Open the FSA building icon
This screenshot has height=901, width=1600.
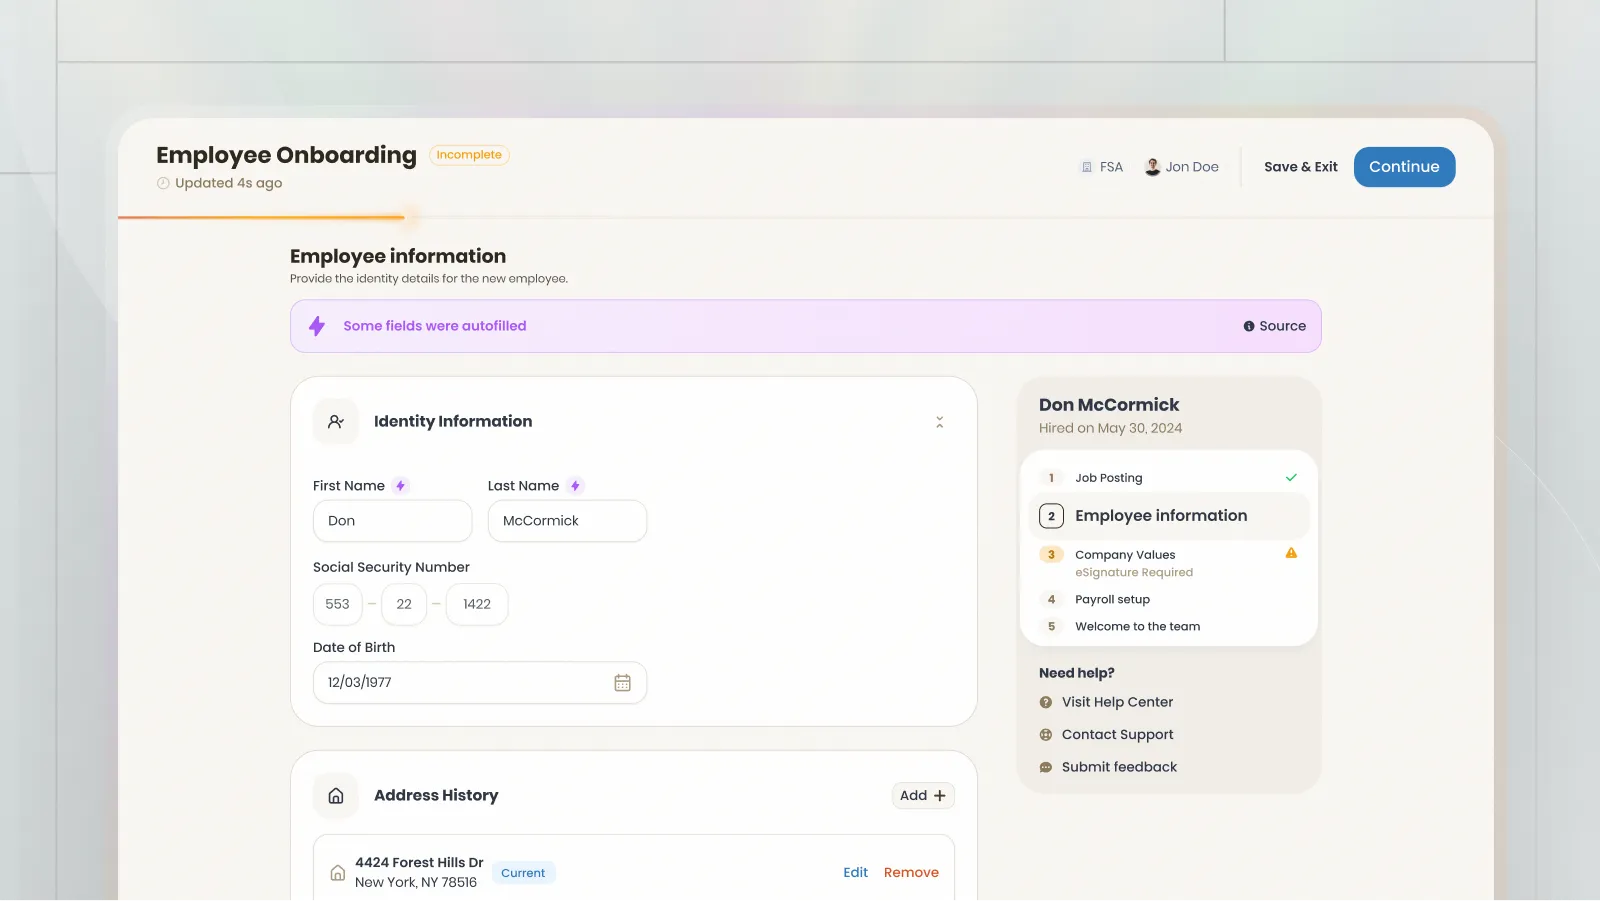(x=1087, y=167)
